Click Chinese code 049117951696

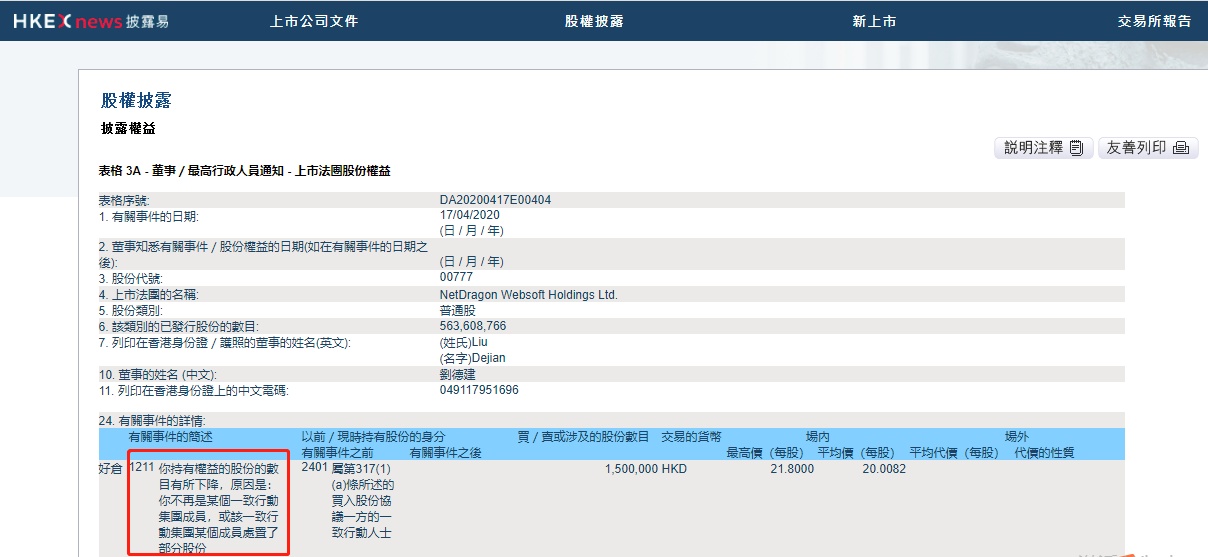[x=480, y=390]
